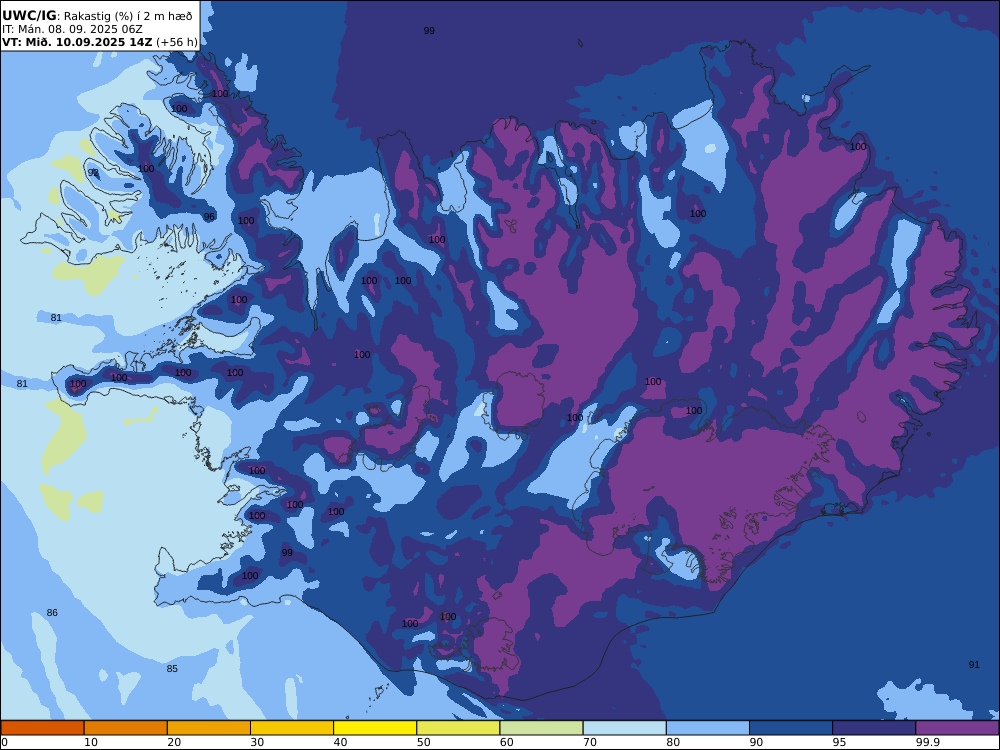
Task: Pick the pale green 60–70 legend swatch
Action: pos(541,728)
